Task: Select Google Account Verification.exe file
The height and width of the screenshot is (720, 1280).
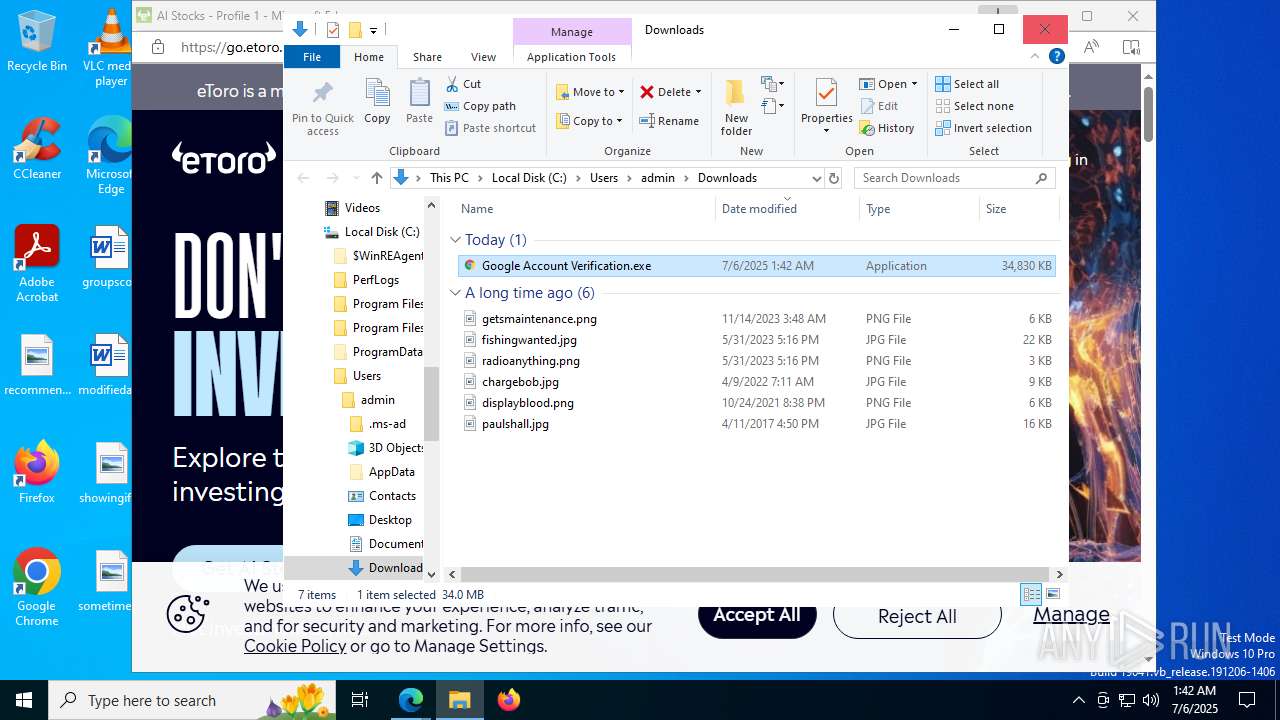Action: (756, 266)
